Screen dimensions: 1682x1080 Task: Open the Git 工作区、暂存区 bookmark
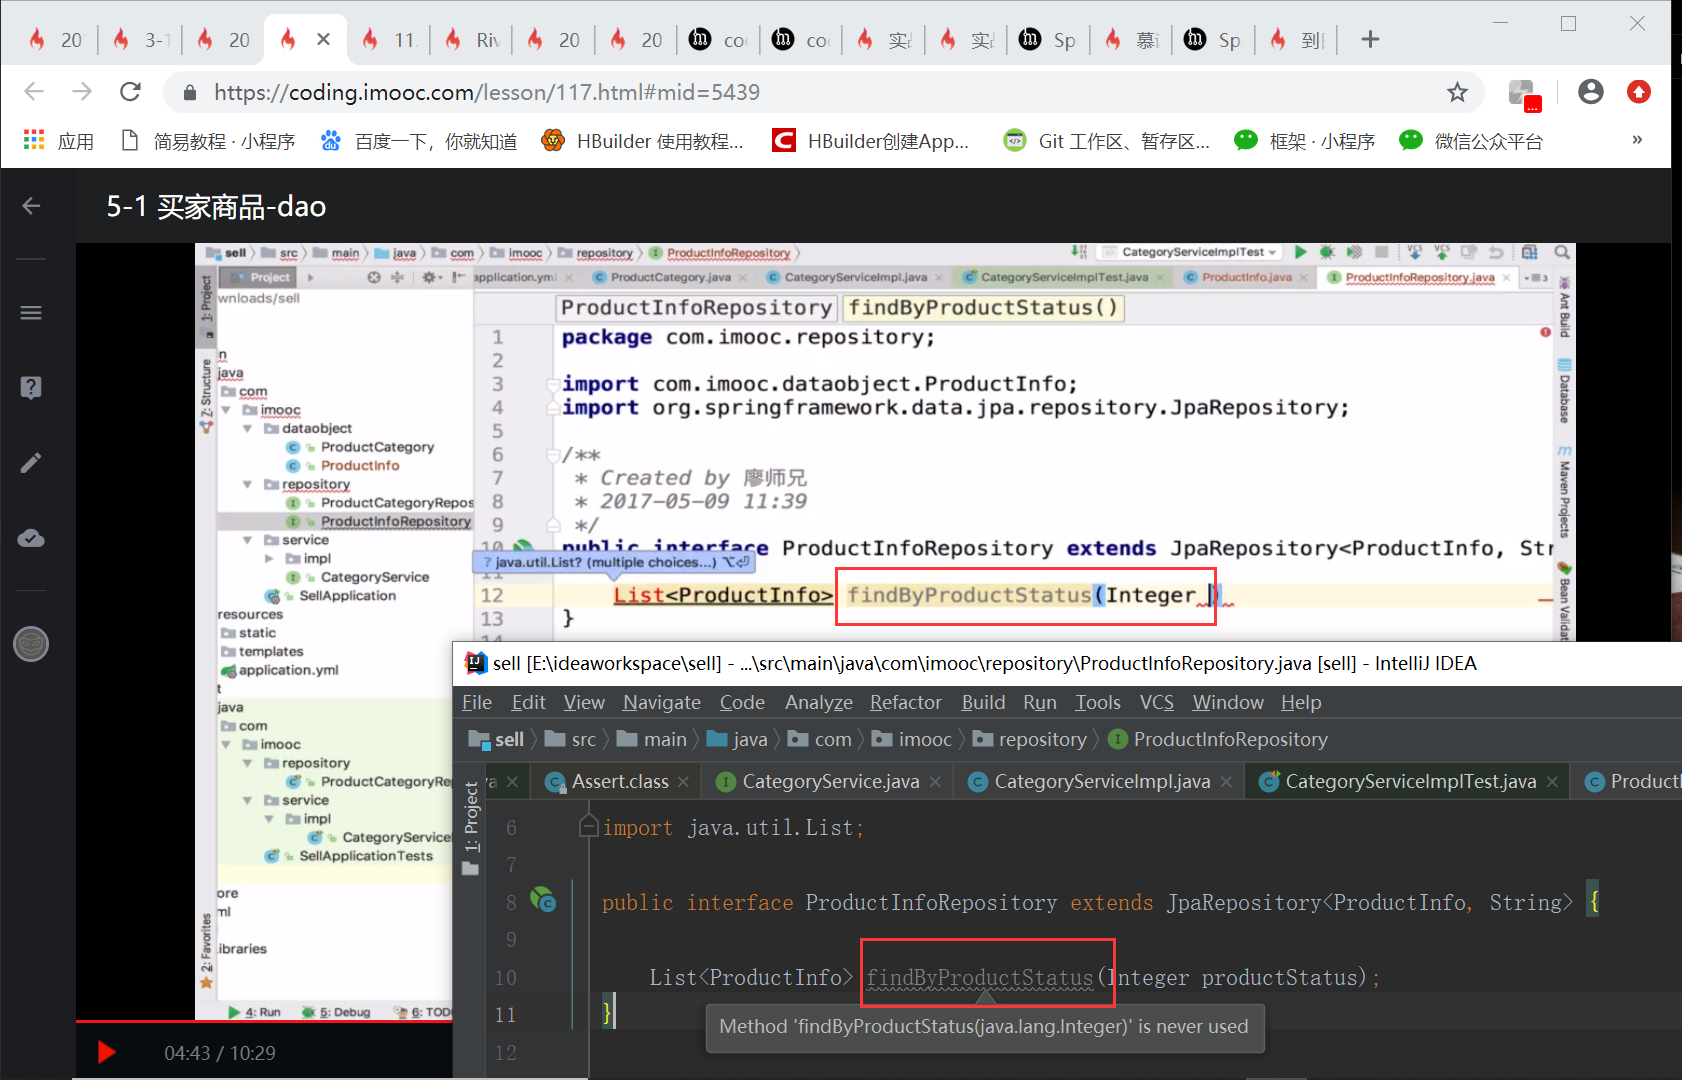tap(1107, 141)
